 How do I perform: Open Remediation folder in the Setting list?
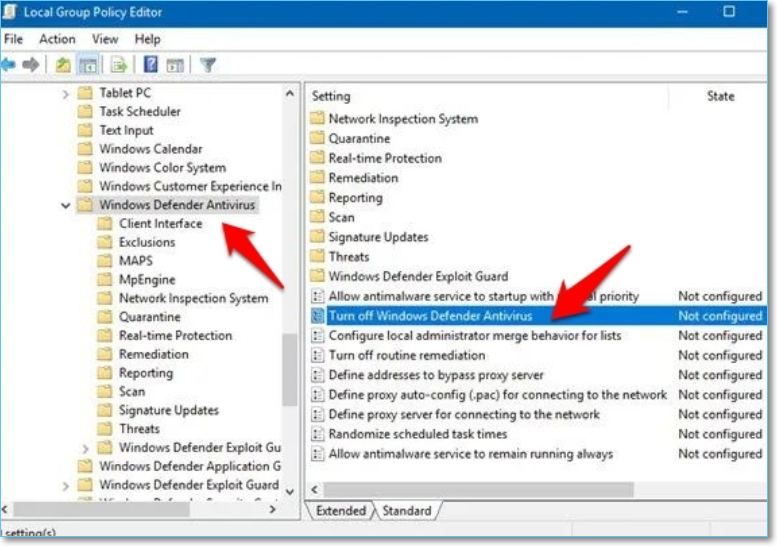tap(363, 178)
